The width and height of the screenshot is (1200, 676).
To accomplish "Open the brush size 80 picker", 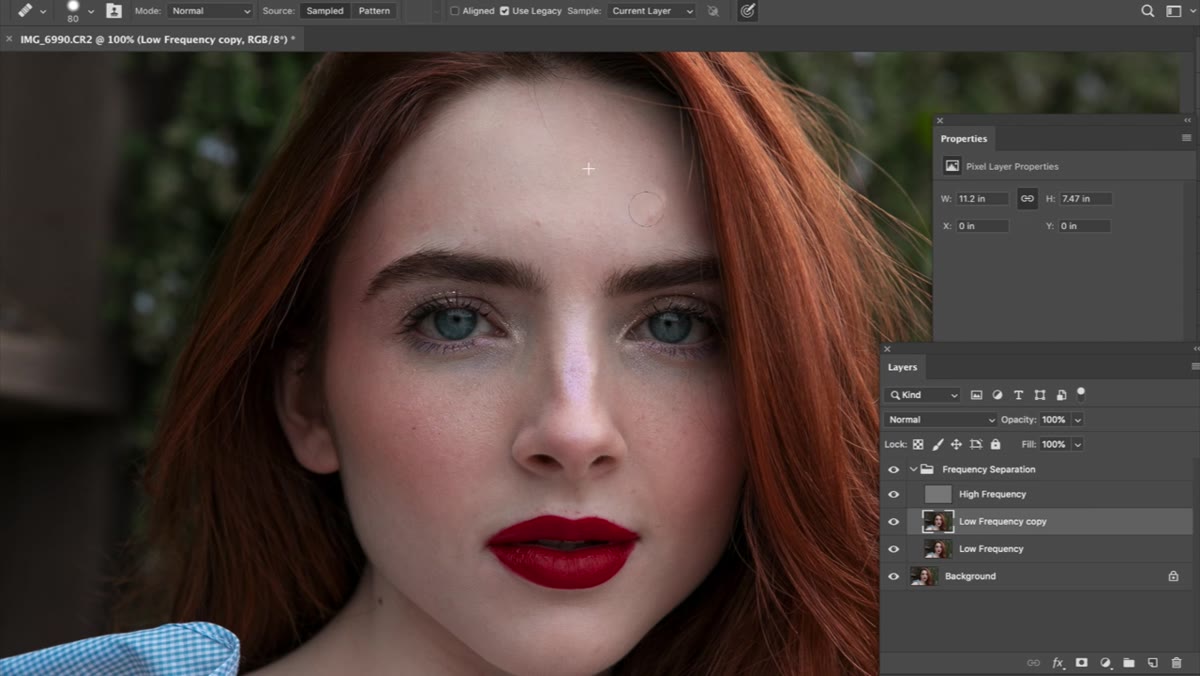I will [80, 11].
